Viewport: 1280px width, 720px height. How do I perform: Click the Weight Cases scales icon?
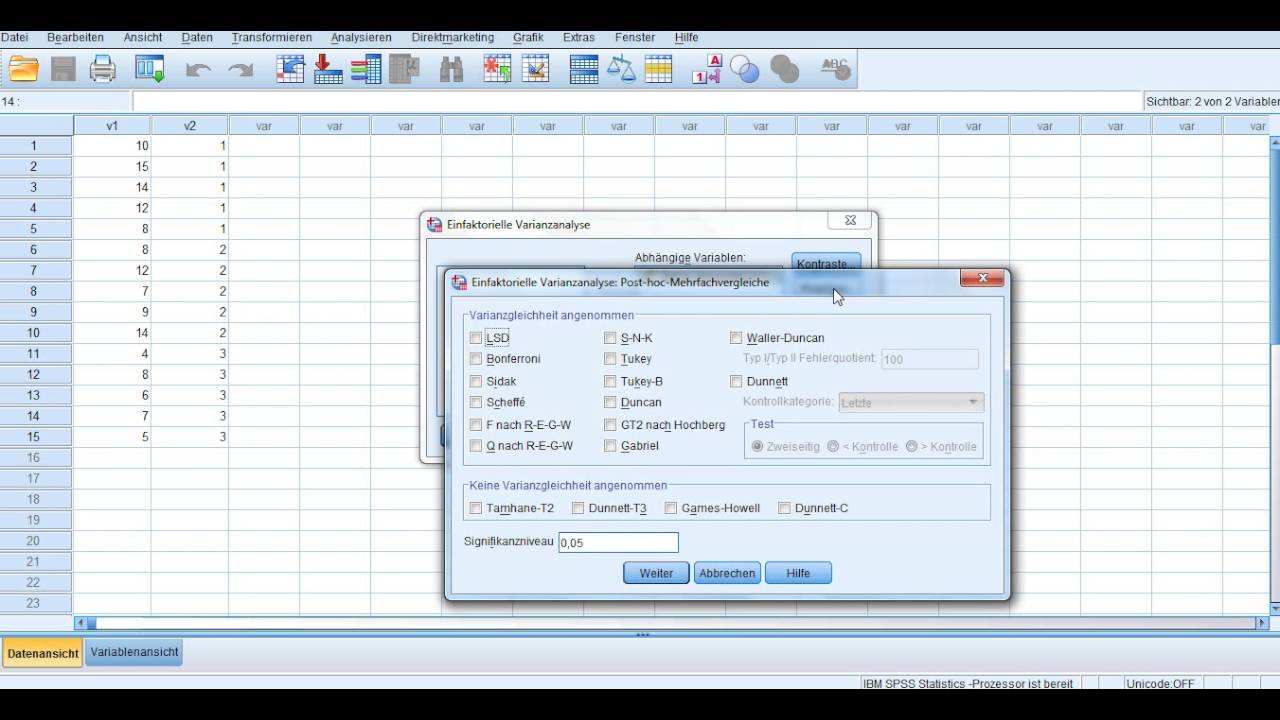coord(621,69)
